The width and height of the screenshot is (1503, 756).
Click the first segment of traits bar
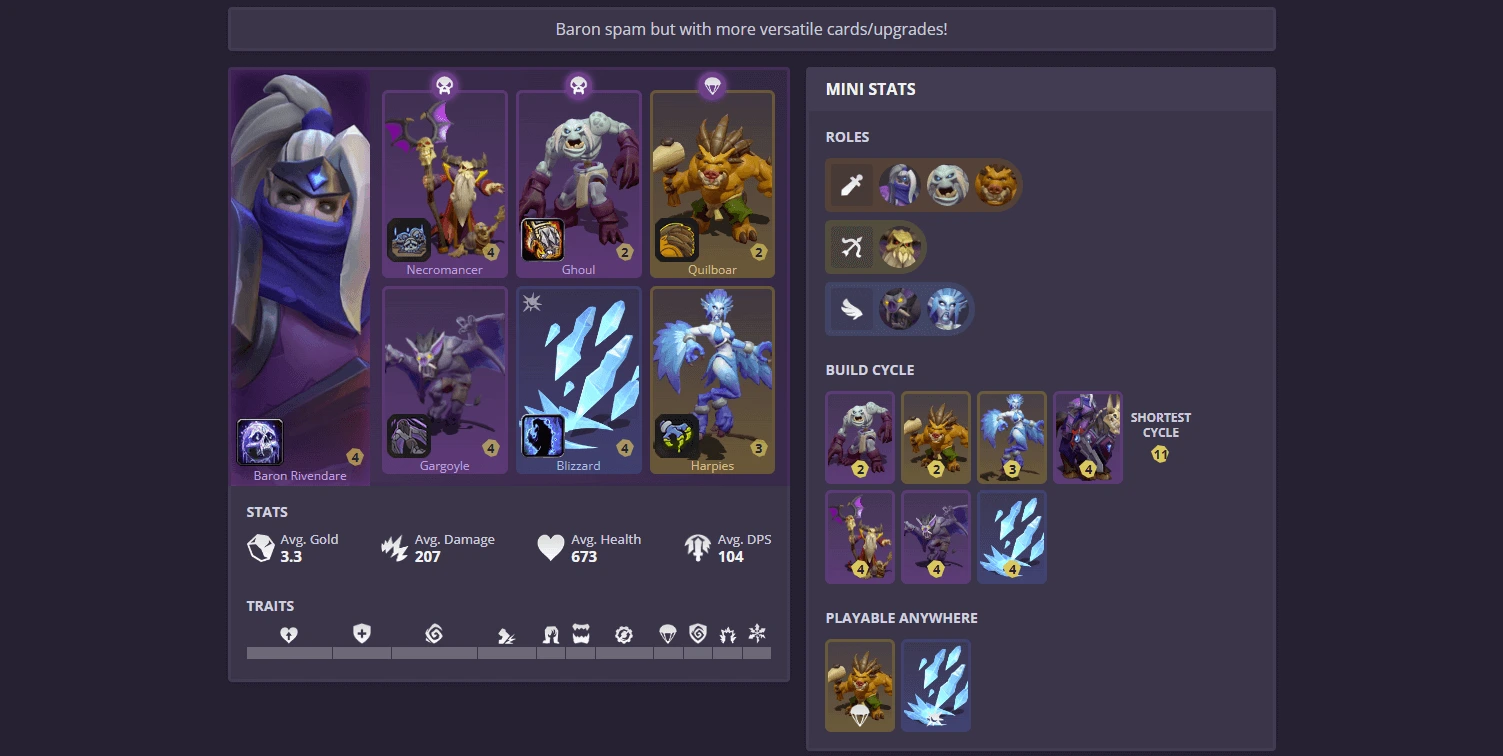[x=289, y=653]
